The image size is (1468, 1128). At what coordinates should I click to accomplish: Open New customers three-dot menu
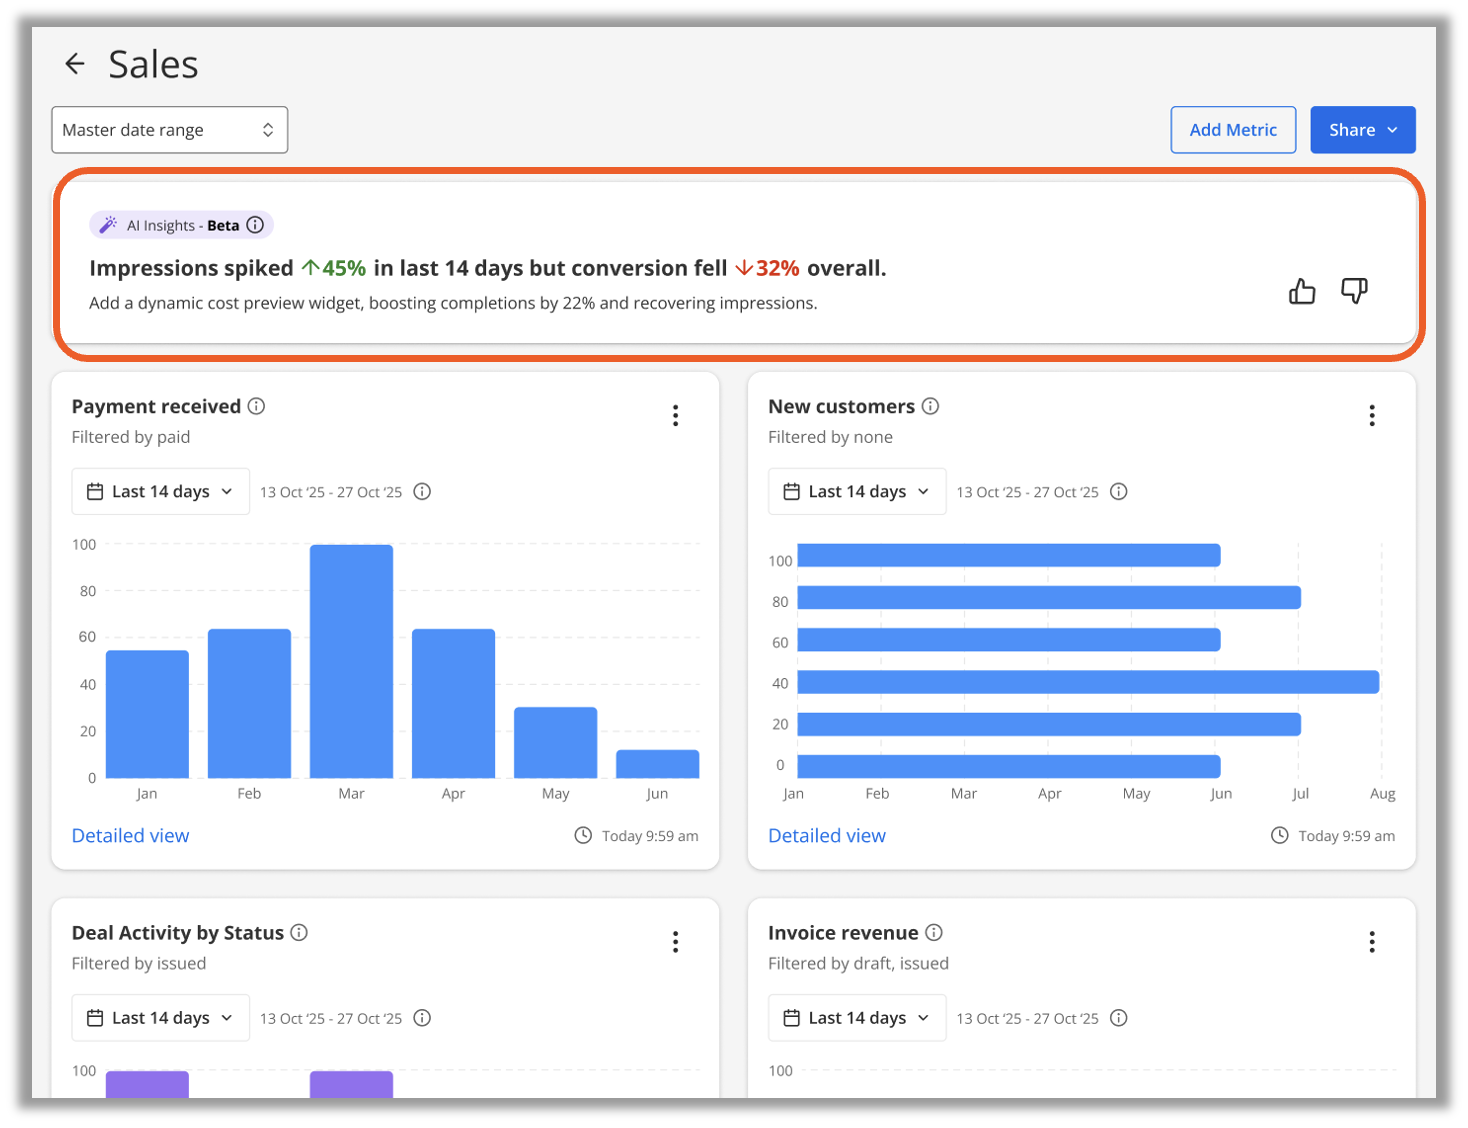coord(1372,416)
